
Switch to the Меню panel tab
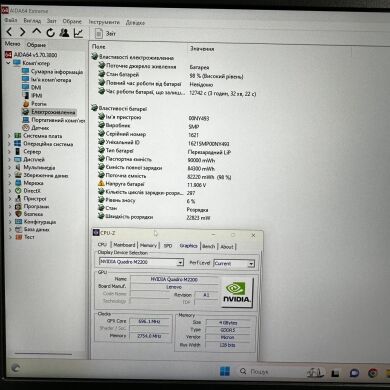coord(12,44)
